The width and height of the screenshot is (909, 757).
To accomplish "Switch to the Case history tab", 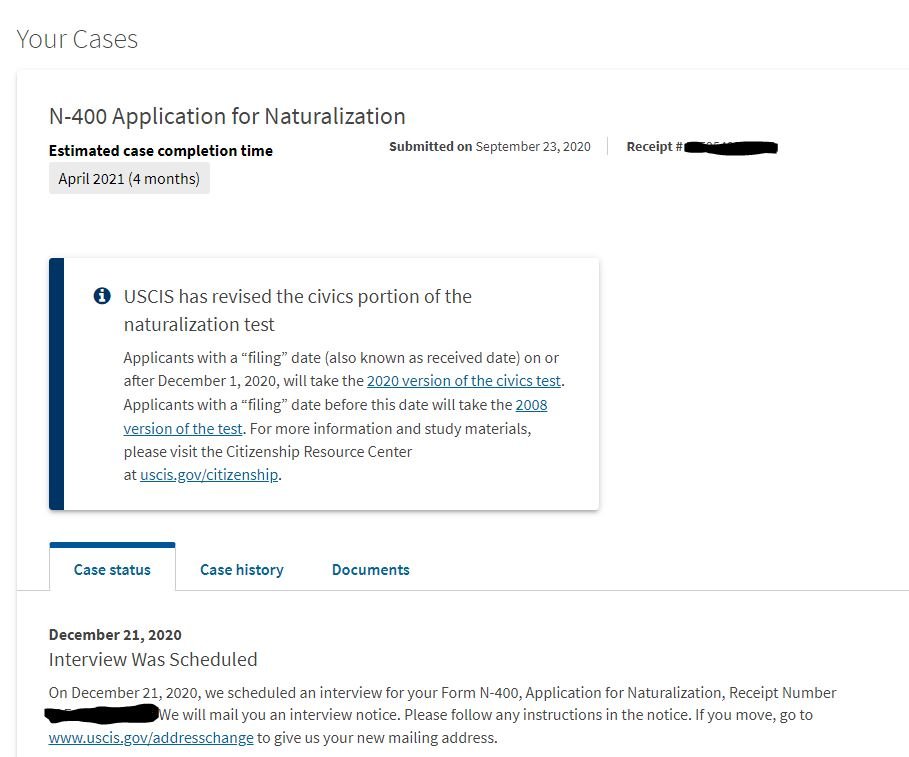I will (x=241, y=569).
